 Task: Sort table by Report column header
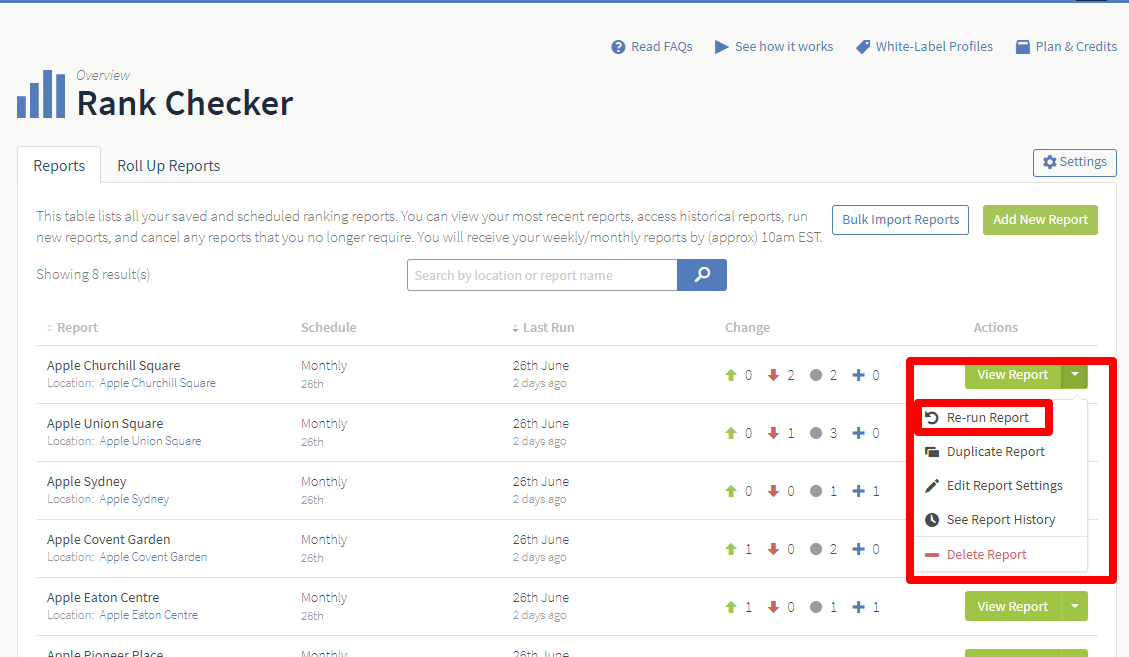pyautogui.click(x=72, y=328)
